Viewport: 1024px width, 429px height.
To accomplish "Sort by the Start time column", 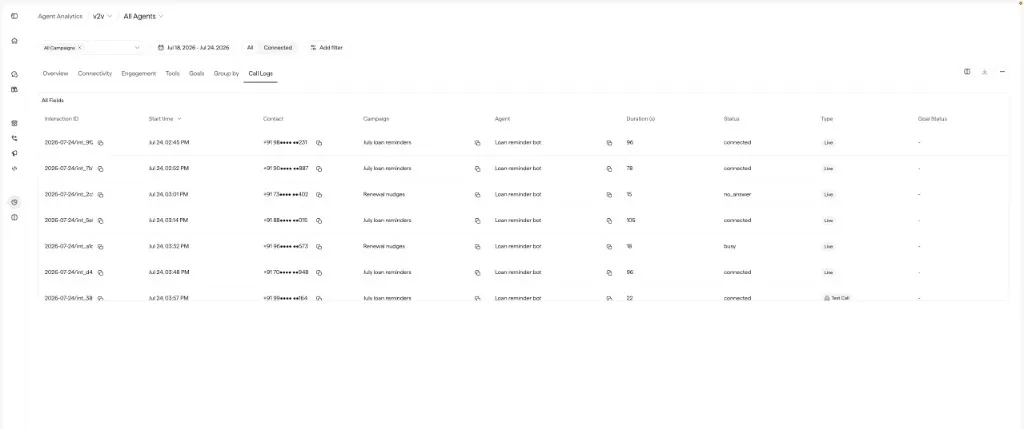I will point(165,119).
